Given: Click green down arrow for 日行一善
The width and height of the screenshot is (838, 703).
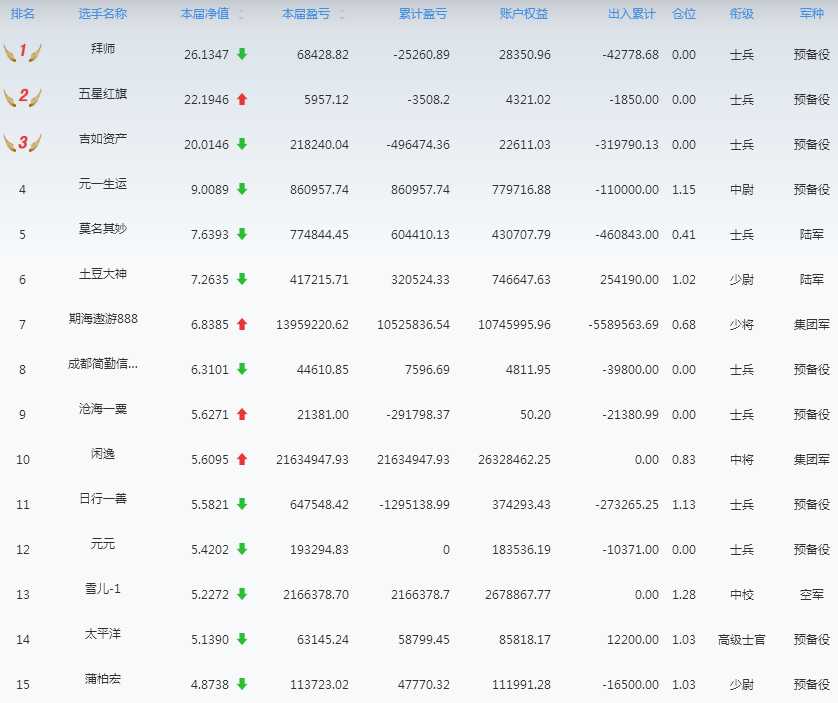Looking at the screenshot, I should click(x=242, y=504).
